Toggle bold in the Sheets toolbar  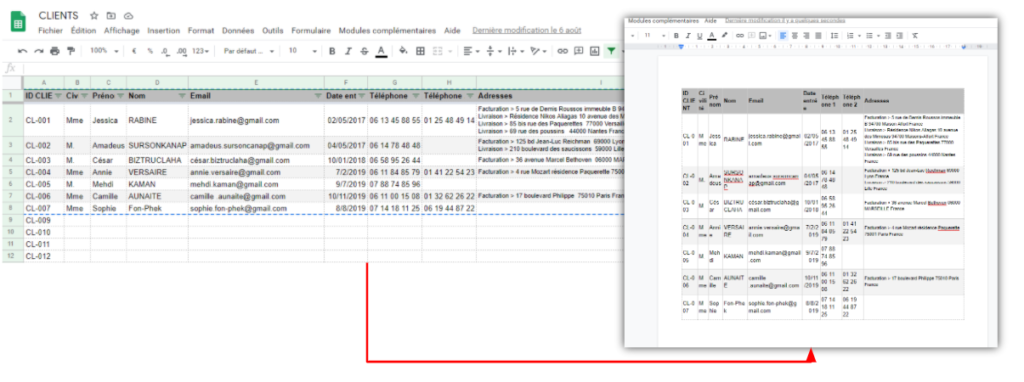(332, 51)
